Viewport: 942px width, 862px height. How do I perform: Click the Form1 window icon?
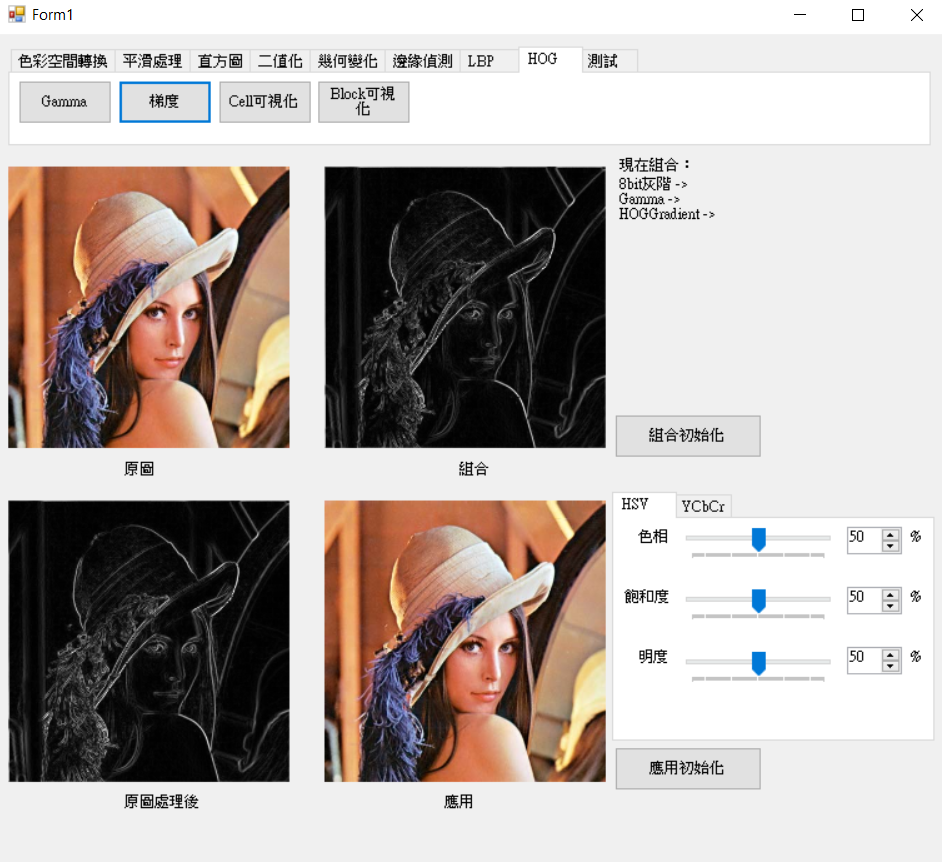click(17, 14)
